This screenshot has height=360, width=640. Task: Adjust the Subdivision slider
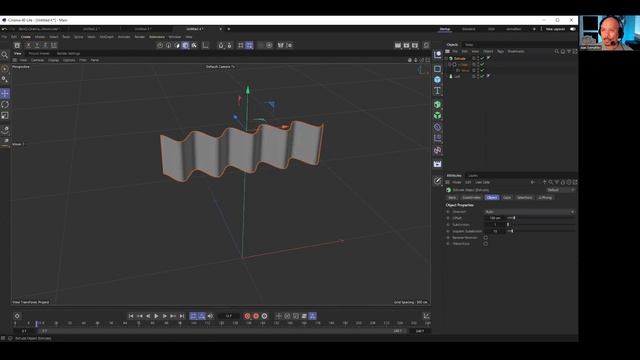[541, 224]
